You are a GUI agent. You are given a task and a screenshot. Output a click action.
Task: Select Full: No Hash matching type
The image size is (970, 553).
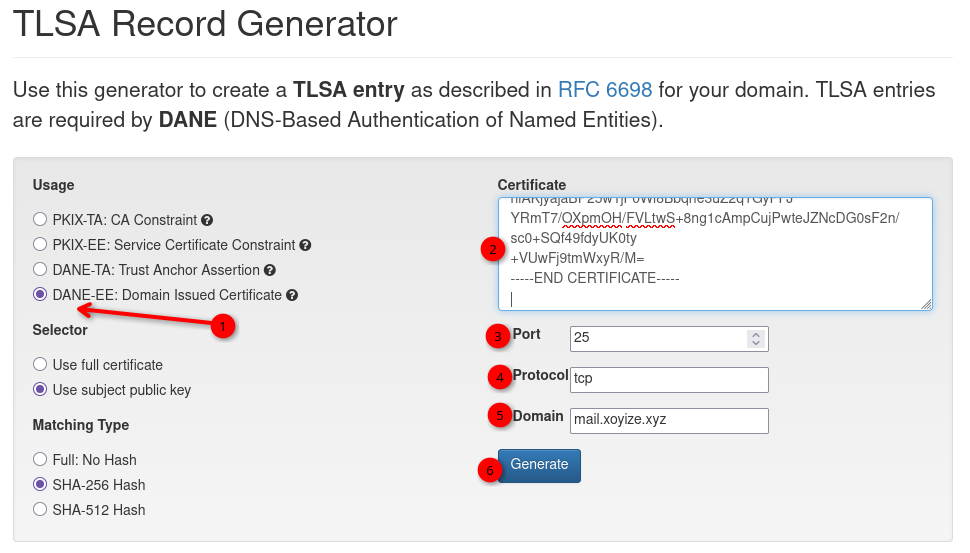point(40,460)
